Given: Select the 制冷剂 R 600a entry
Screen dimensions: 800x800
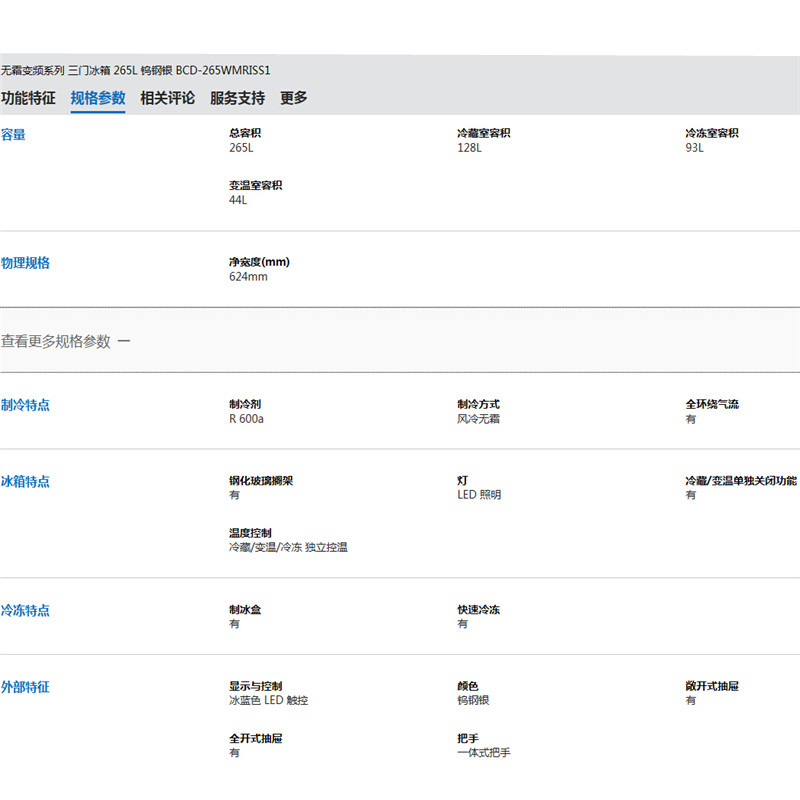Looking at the screenshot, I should click(x=246, y=412).
